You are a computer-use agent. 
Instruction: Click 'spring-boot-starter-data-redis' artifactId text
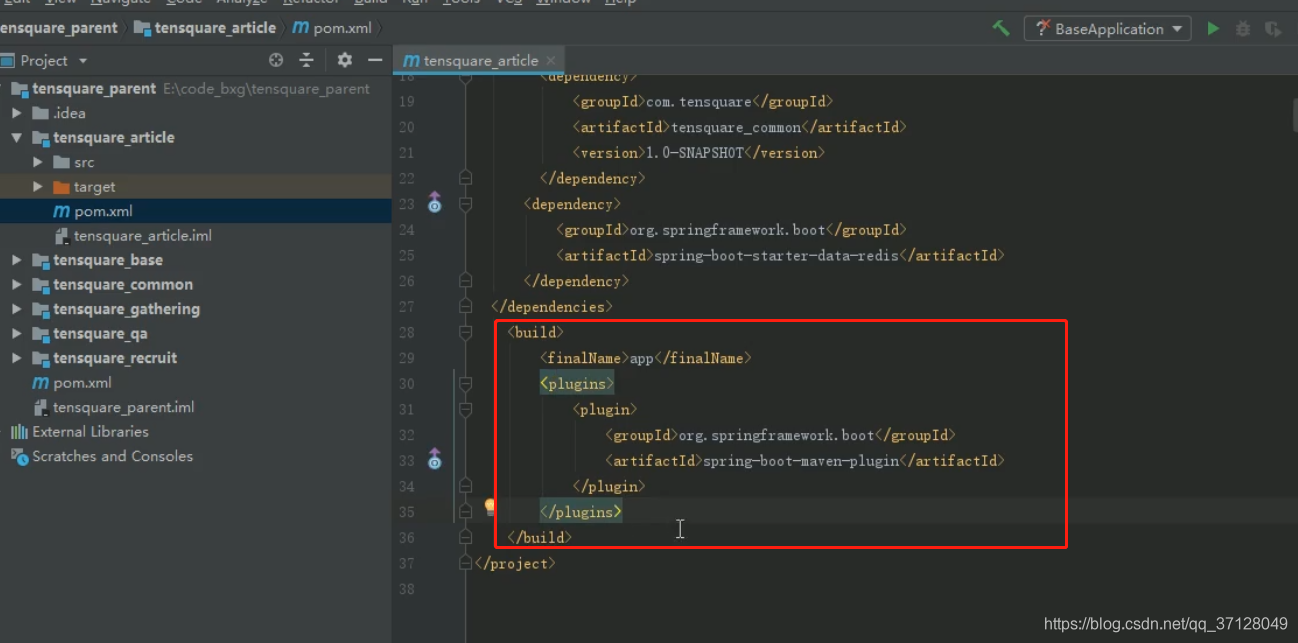(x=776, y=255)
